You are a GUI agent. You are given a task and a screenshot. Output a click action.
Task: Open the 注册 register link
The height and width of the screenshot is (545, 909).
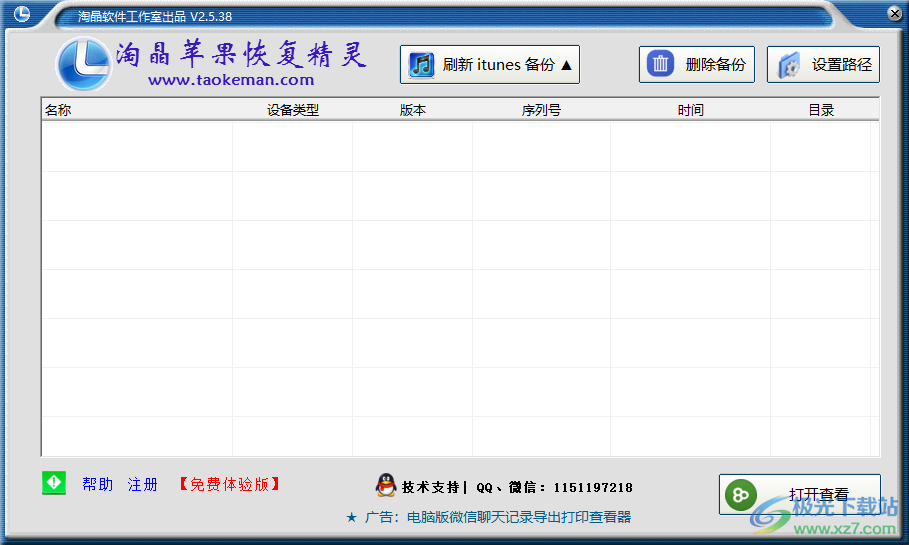[x=143, y=484]
